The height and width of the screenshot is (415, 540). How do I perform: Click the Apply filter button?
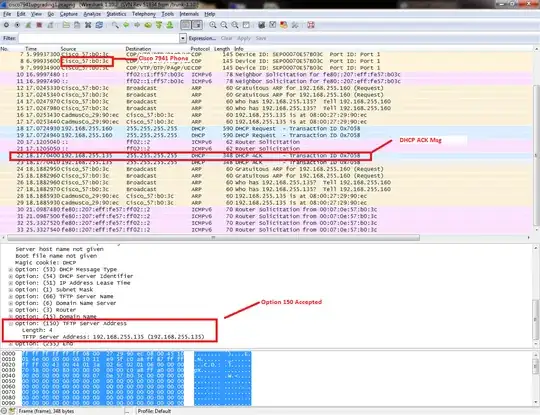(x=244, y=38)
